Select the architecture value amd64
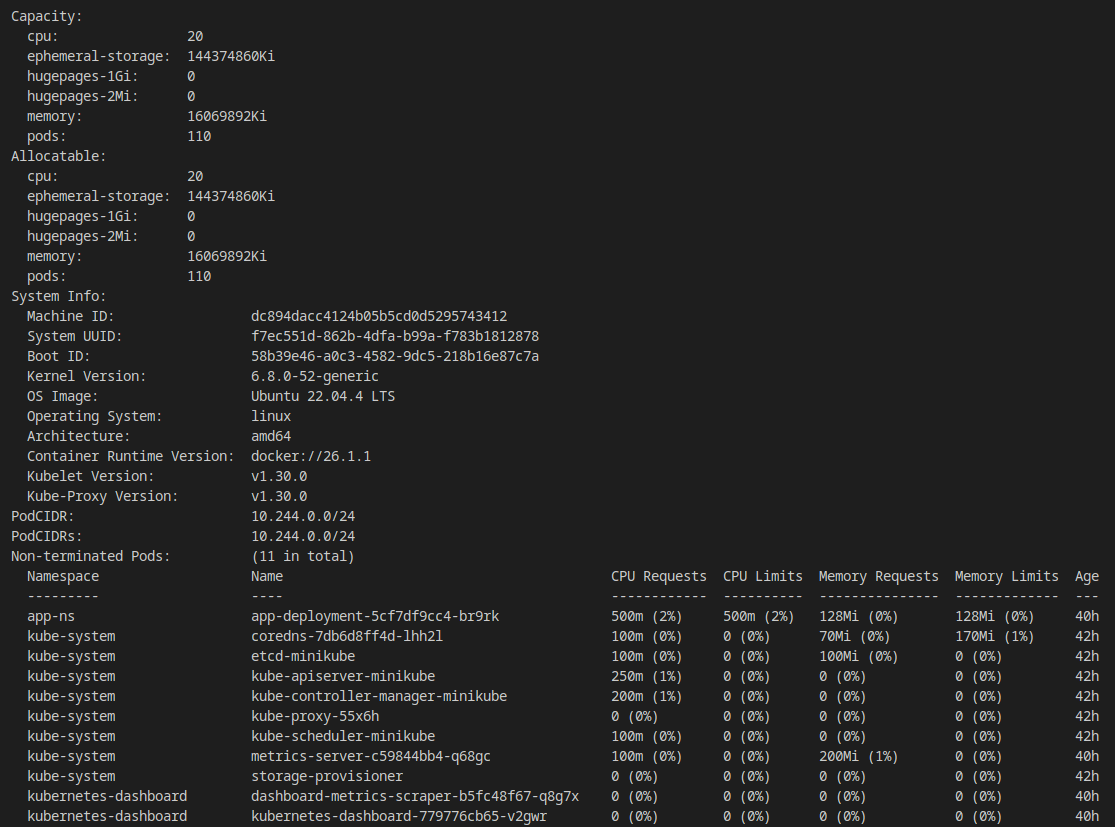The image size is (1115, 827). [271, 436]
